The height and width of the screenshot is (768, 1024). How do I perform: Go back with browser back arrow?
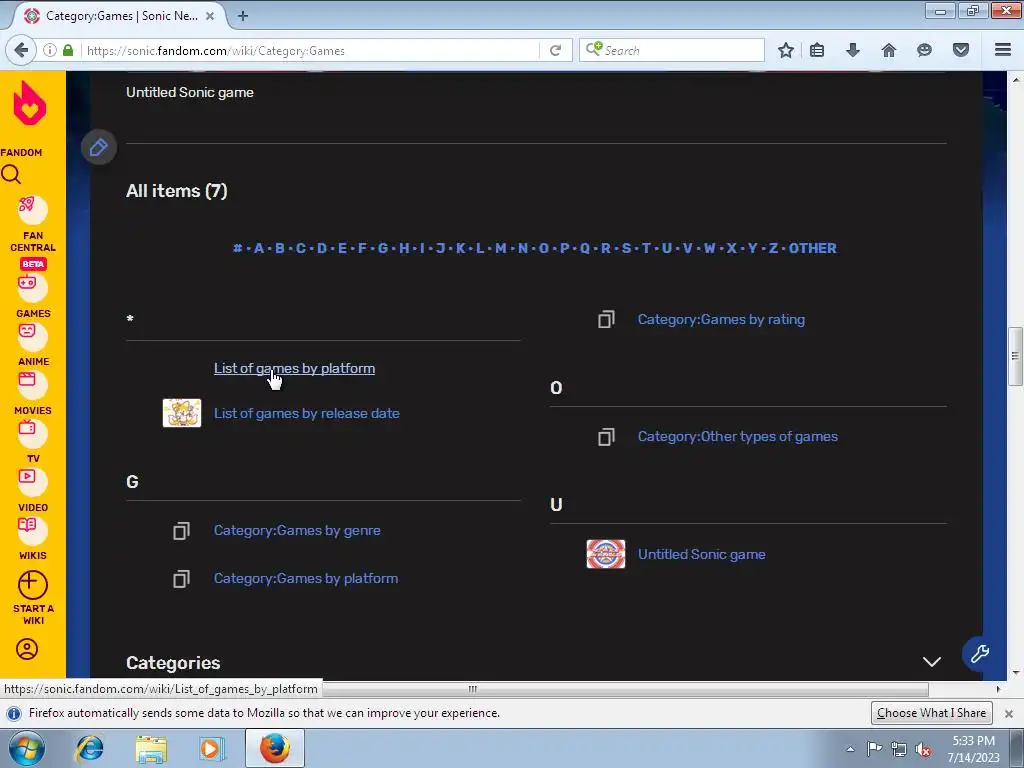pos(21,50)
